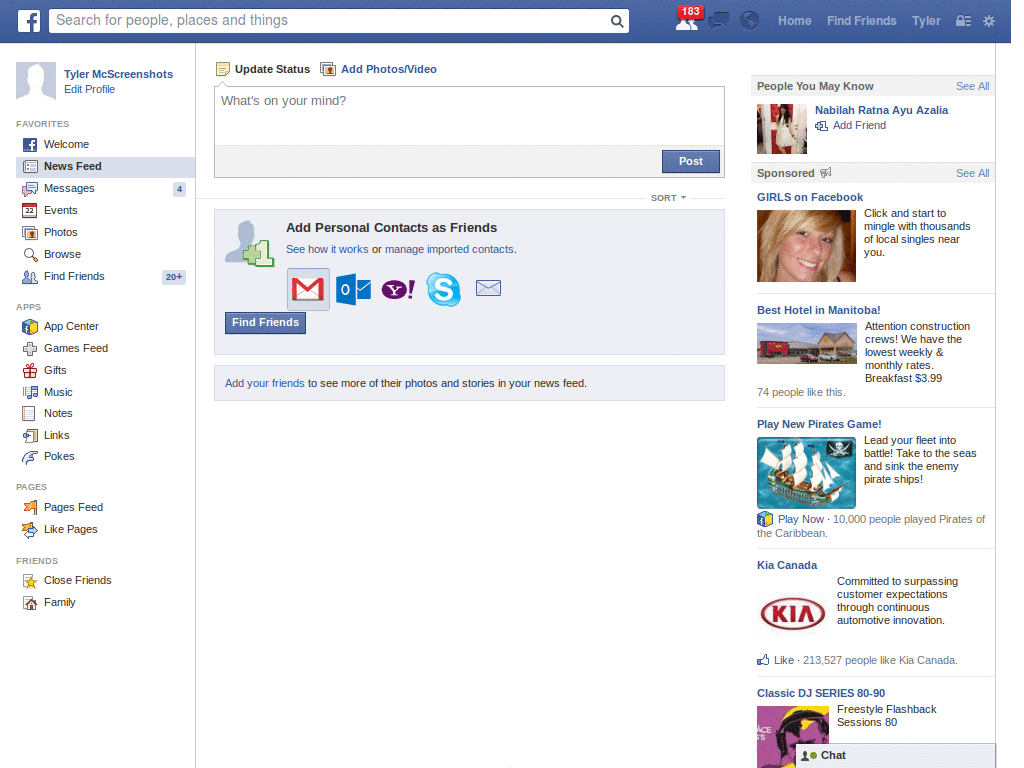Open Find Friends in the top bar
This screenshot has width=1024, height=768.
(861, 21)
